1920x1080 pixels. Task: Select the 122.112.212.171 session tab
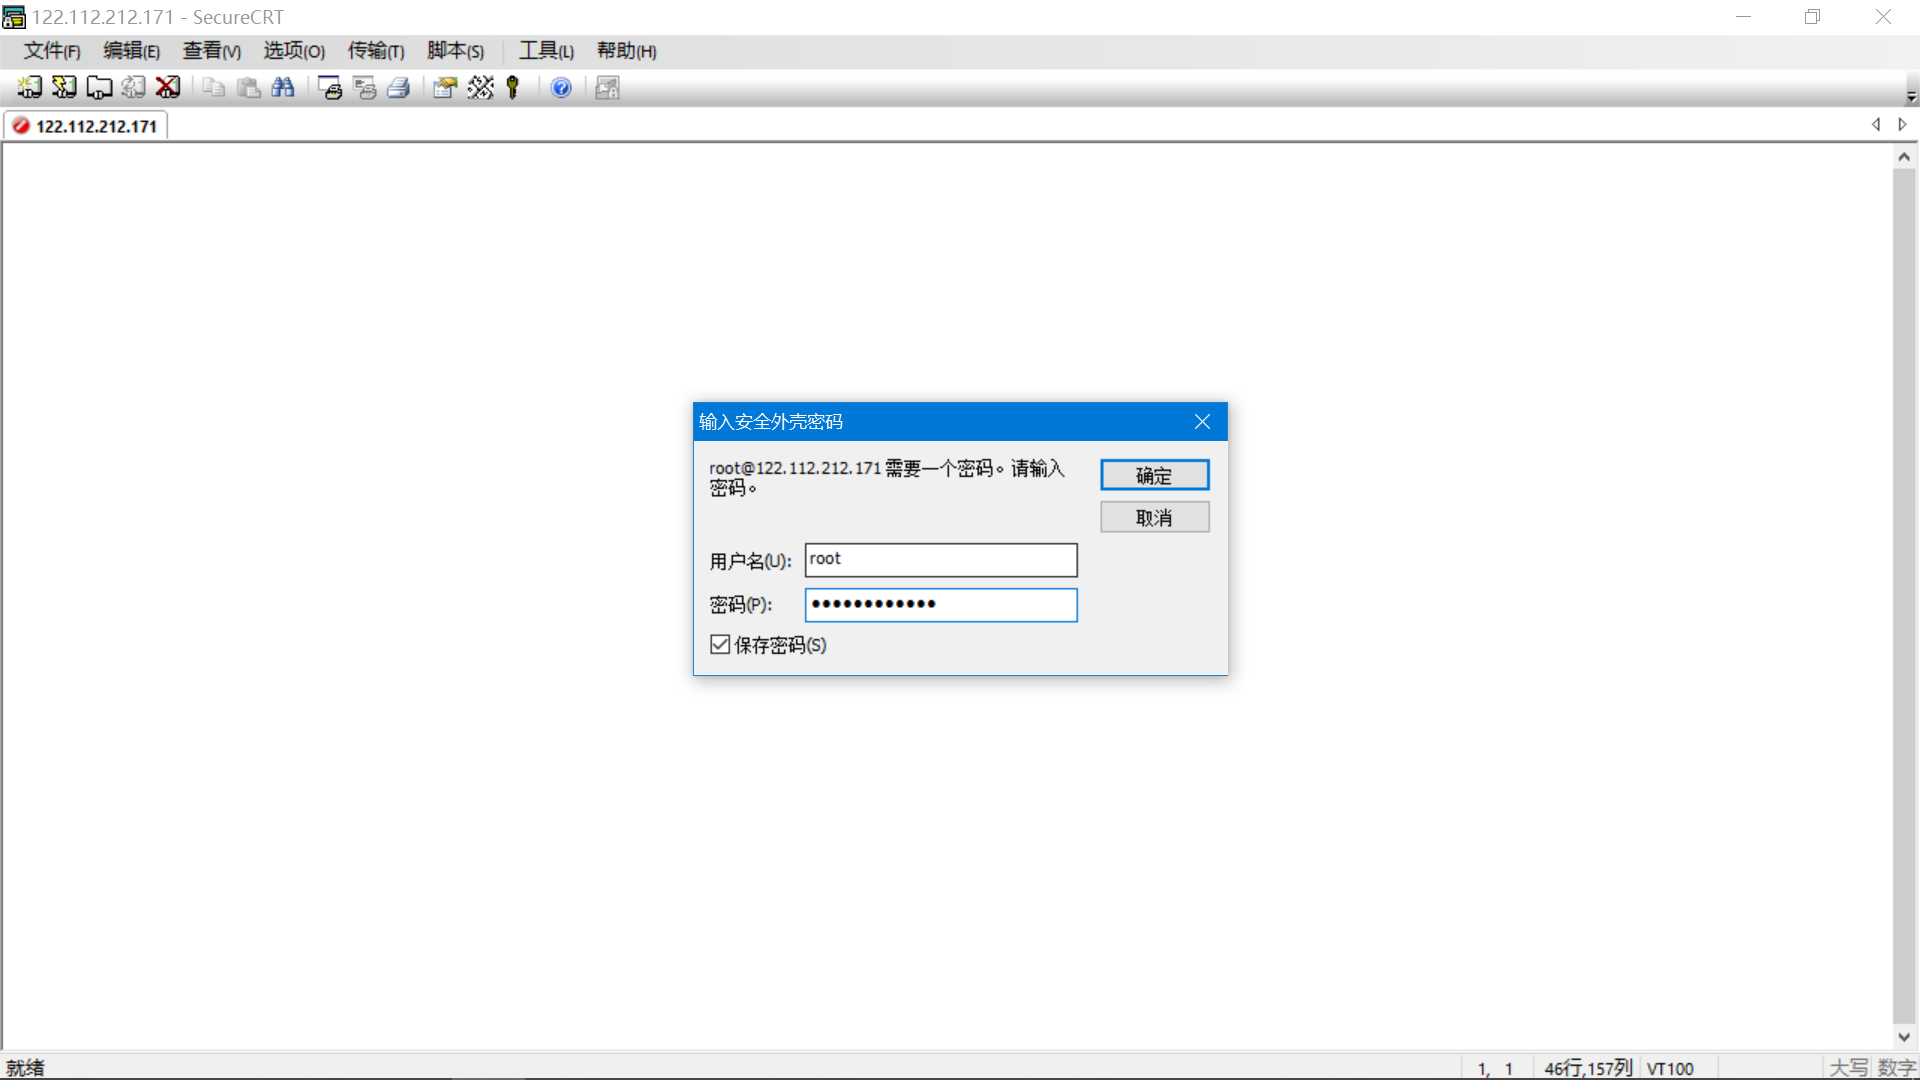pos(88,126)
